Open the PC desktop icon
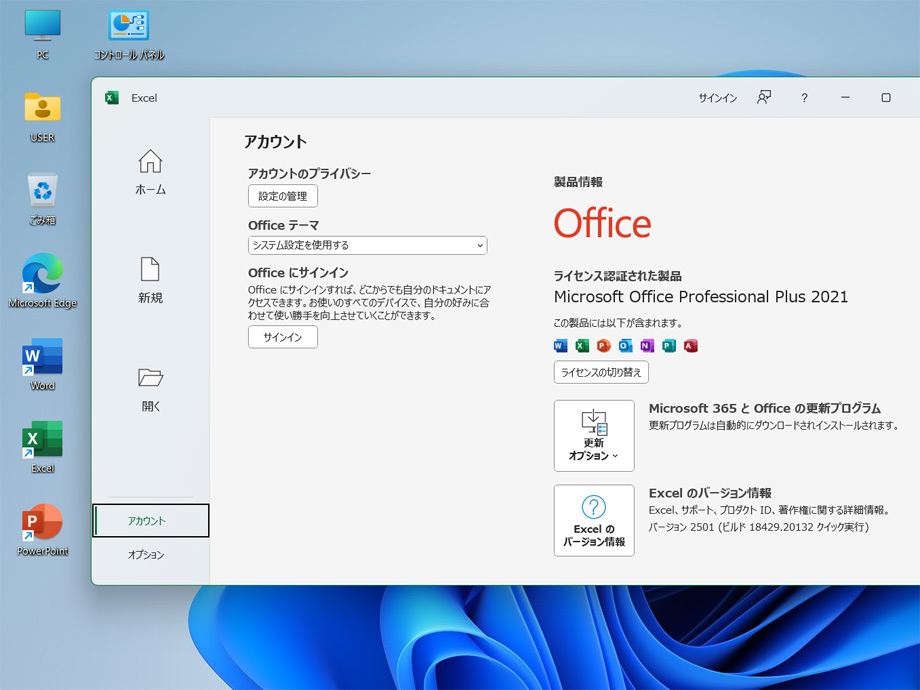The width and height of the screenshot is (920, 690). tap(42, 34)
